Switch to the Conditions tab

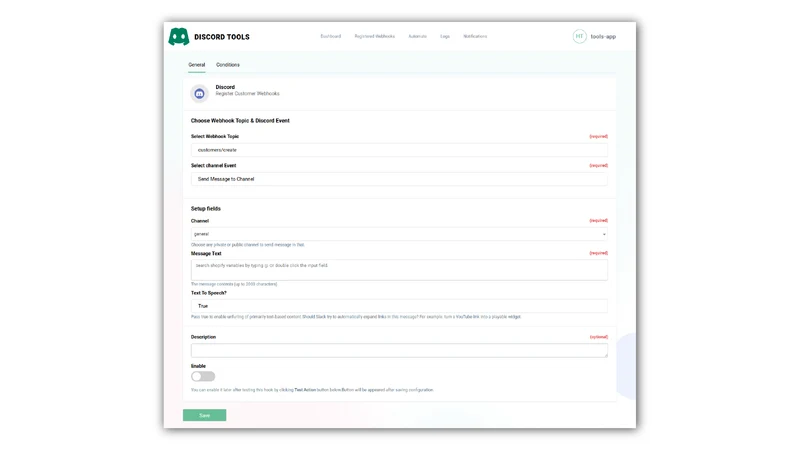click(x=228, y=65)
